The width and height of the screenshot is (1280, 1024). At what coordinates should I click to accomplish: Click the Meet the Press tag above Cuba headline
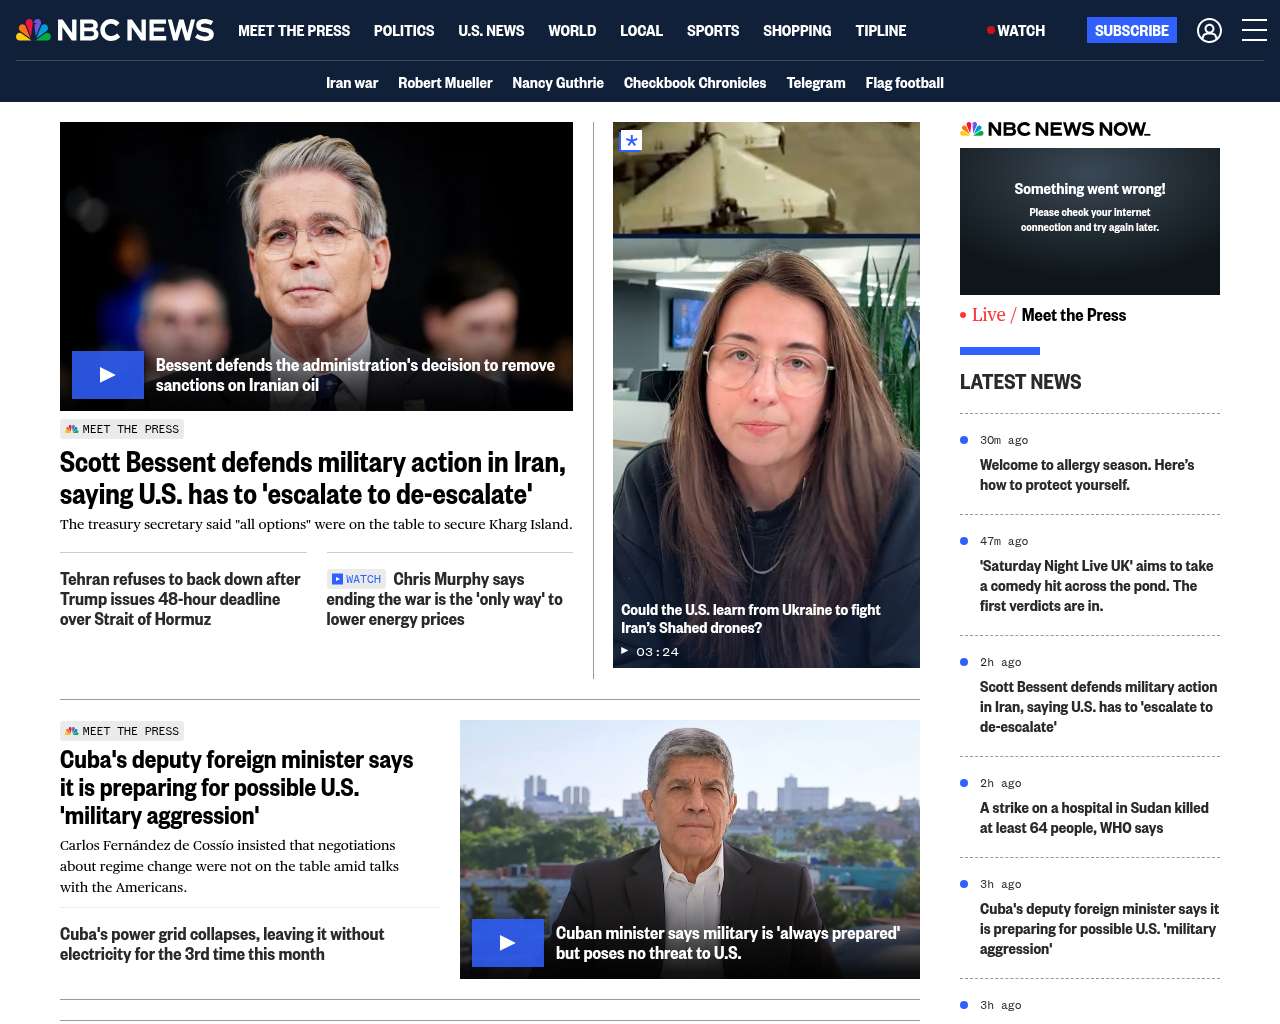122,731
